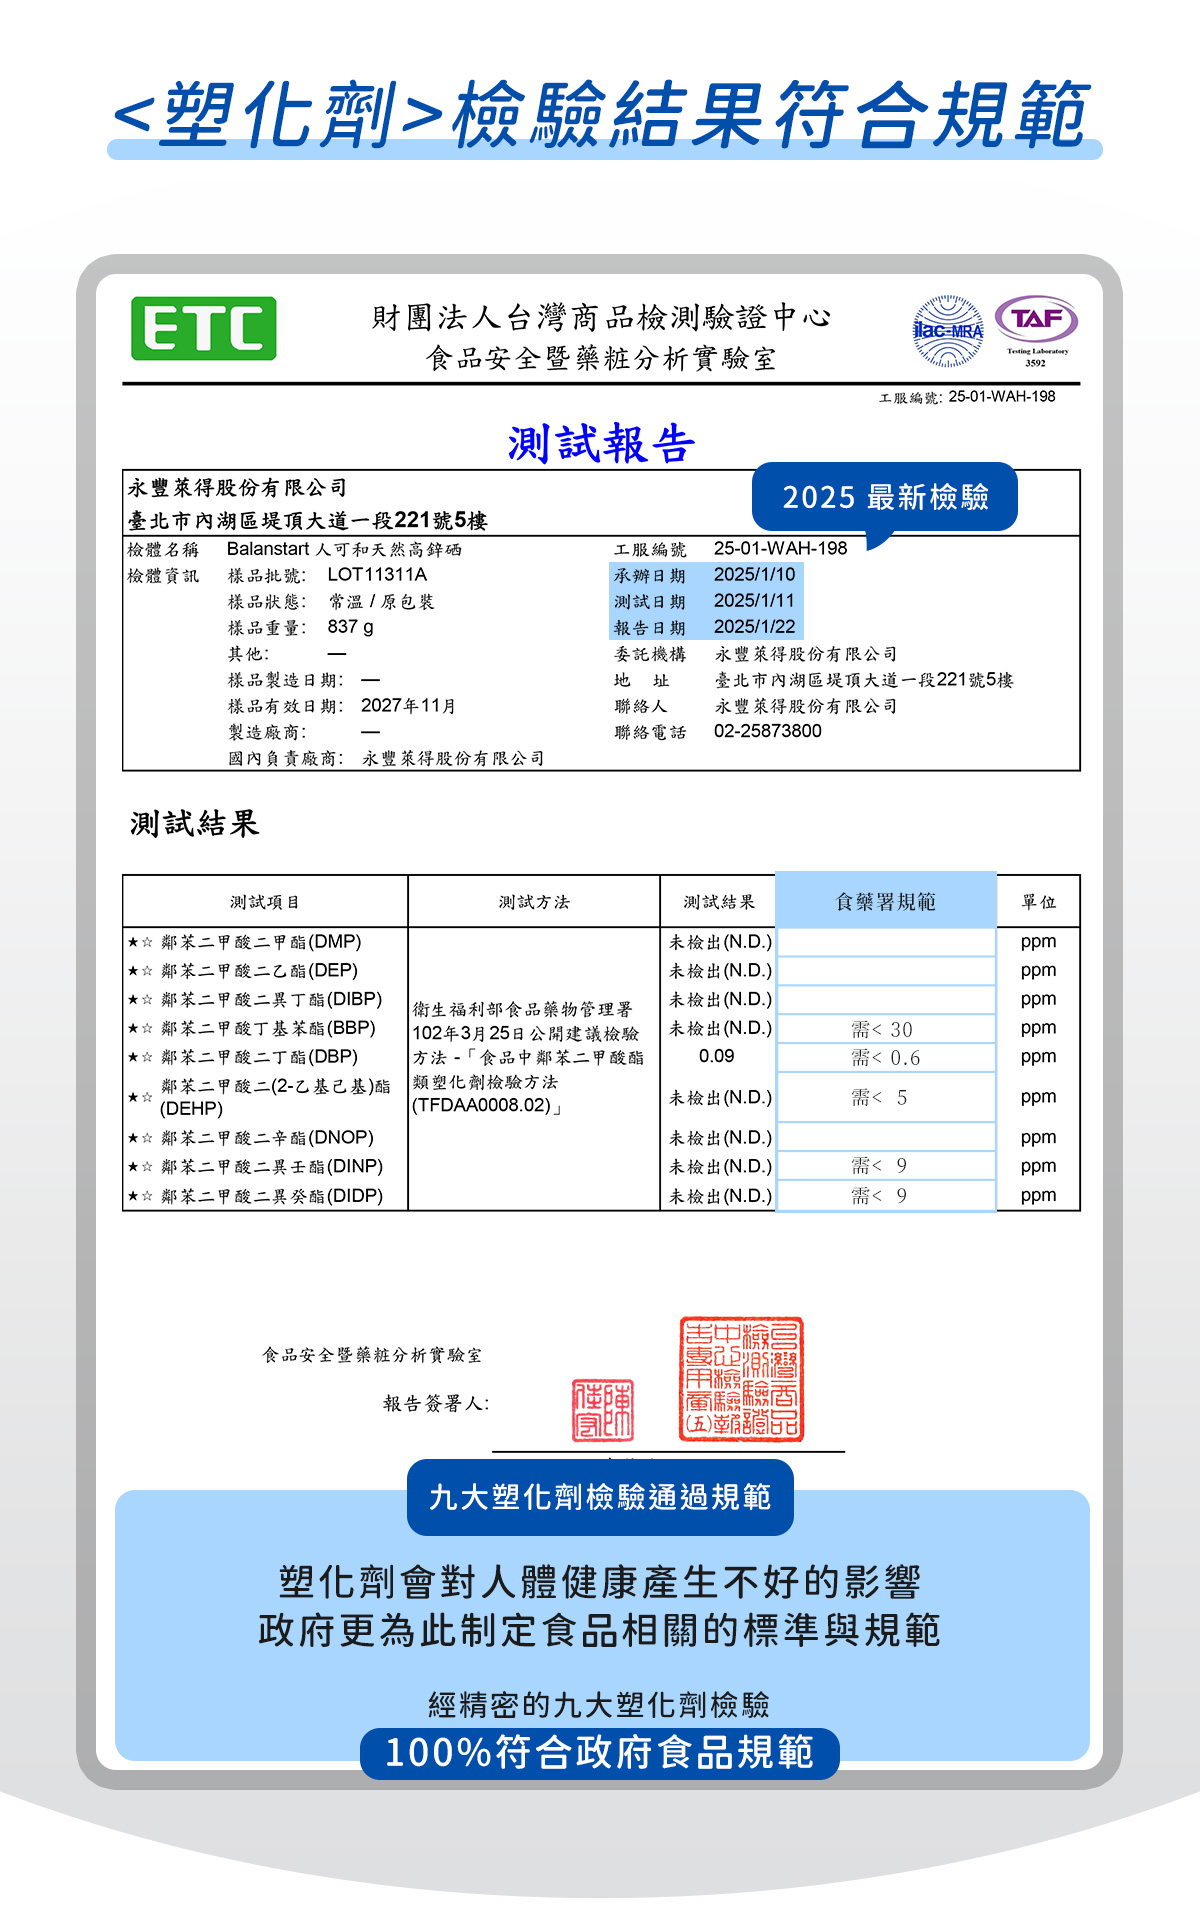This screenshot has height=1925, width=1200.
Task: Click the '測試項目' column header
Action: tap(265, 902)
